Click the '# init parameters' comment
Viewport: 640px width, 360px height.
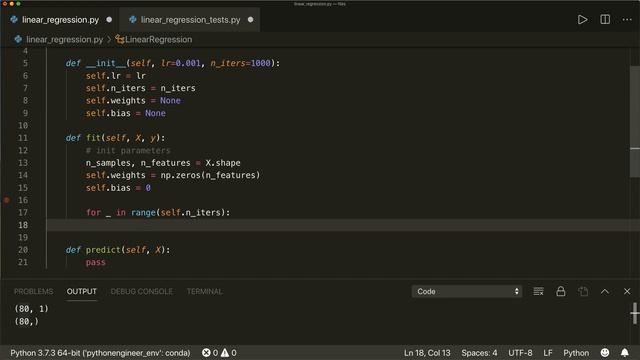(x=128, y=151)
